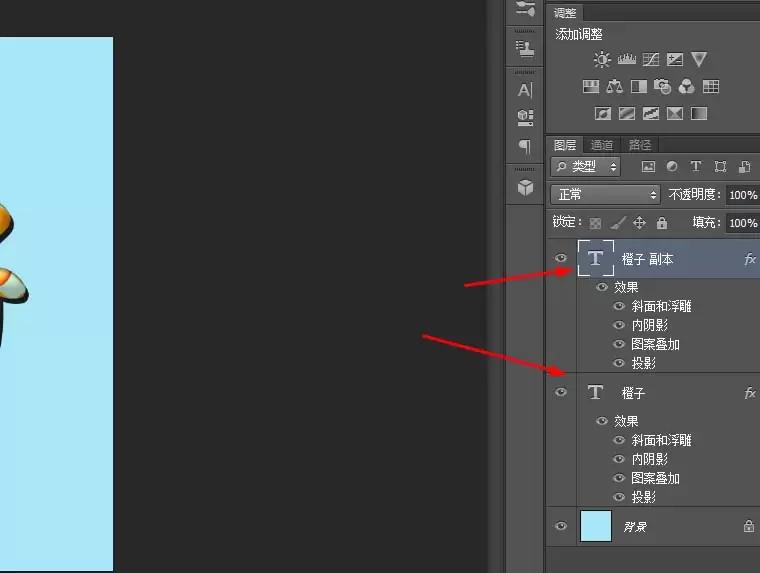Toggle 投影 effect on 橙子 layer
Image resolution: width=760 pixels, height=573 pixels.
pyautogui.click(x=619, y=497)
